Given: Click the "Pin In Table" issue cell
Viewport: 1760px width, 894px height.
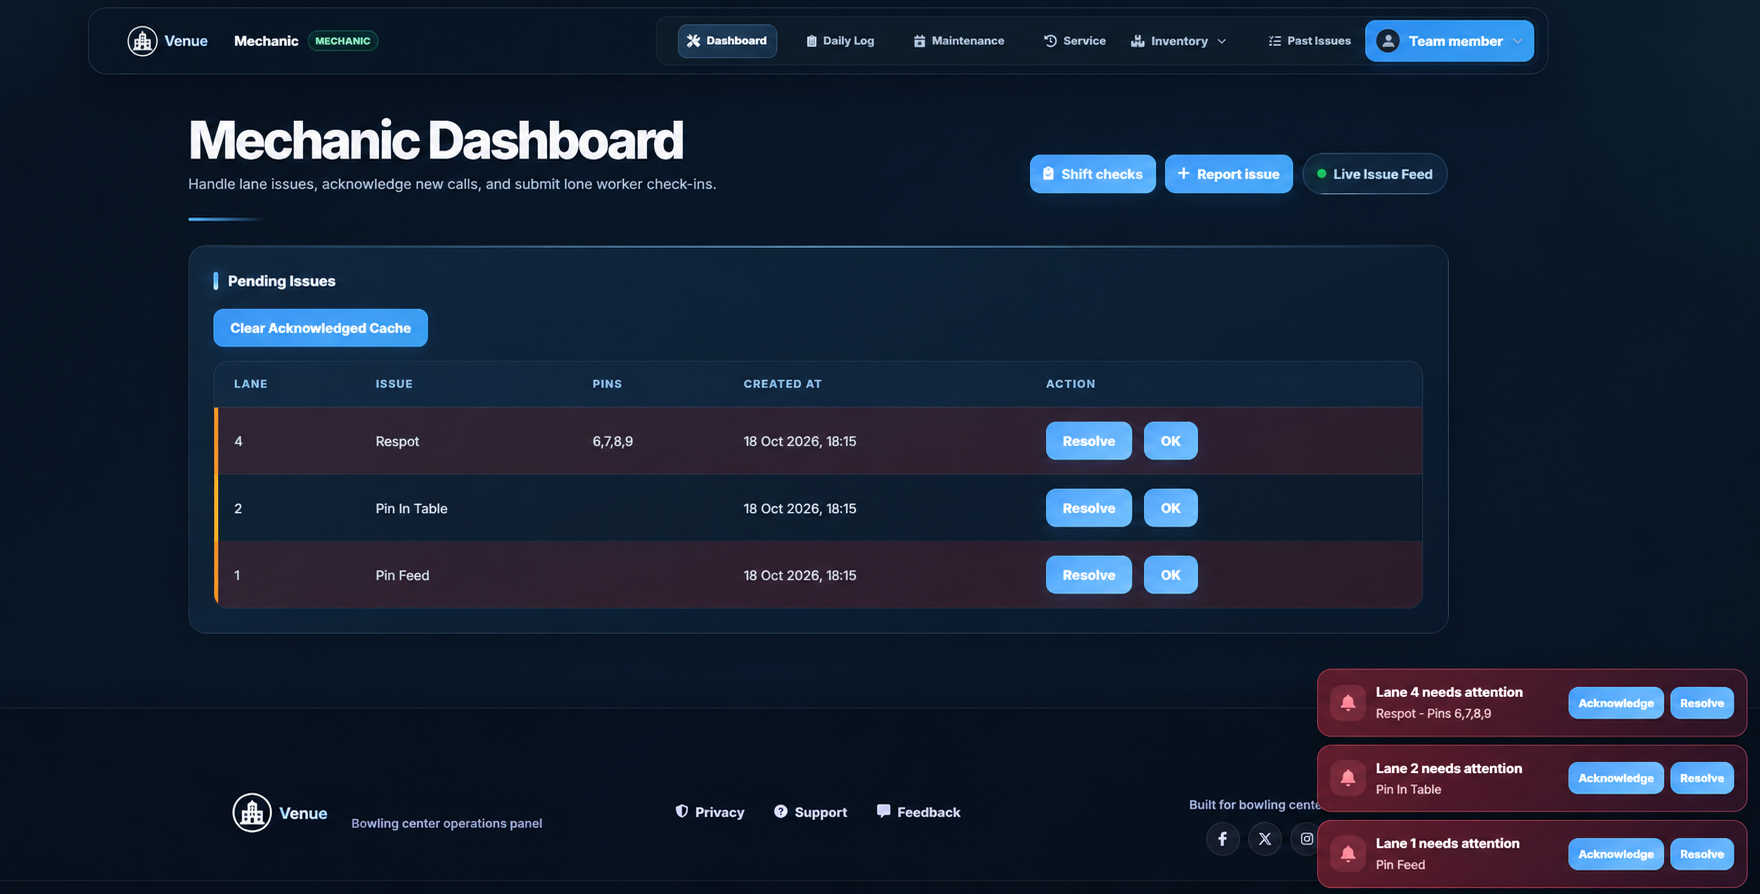Looking at the screenshot, I should pyautogui.click(x=412, y=508).
